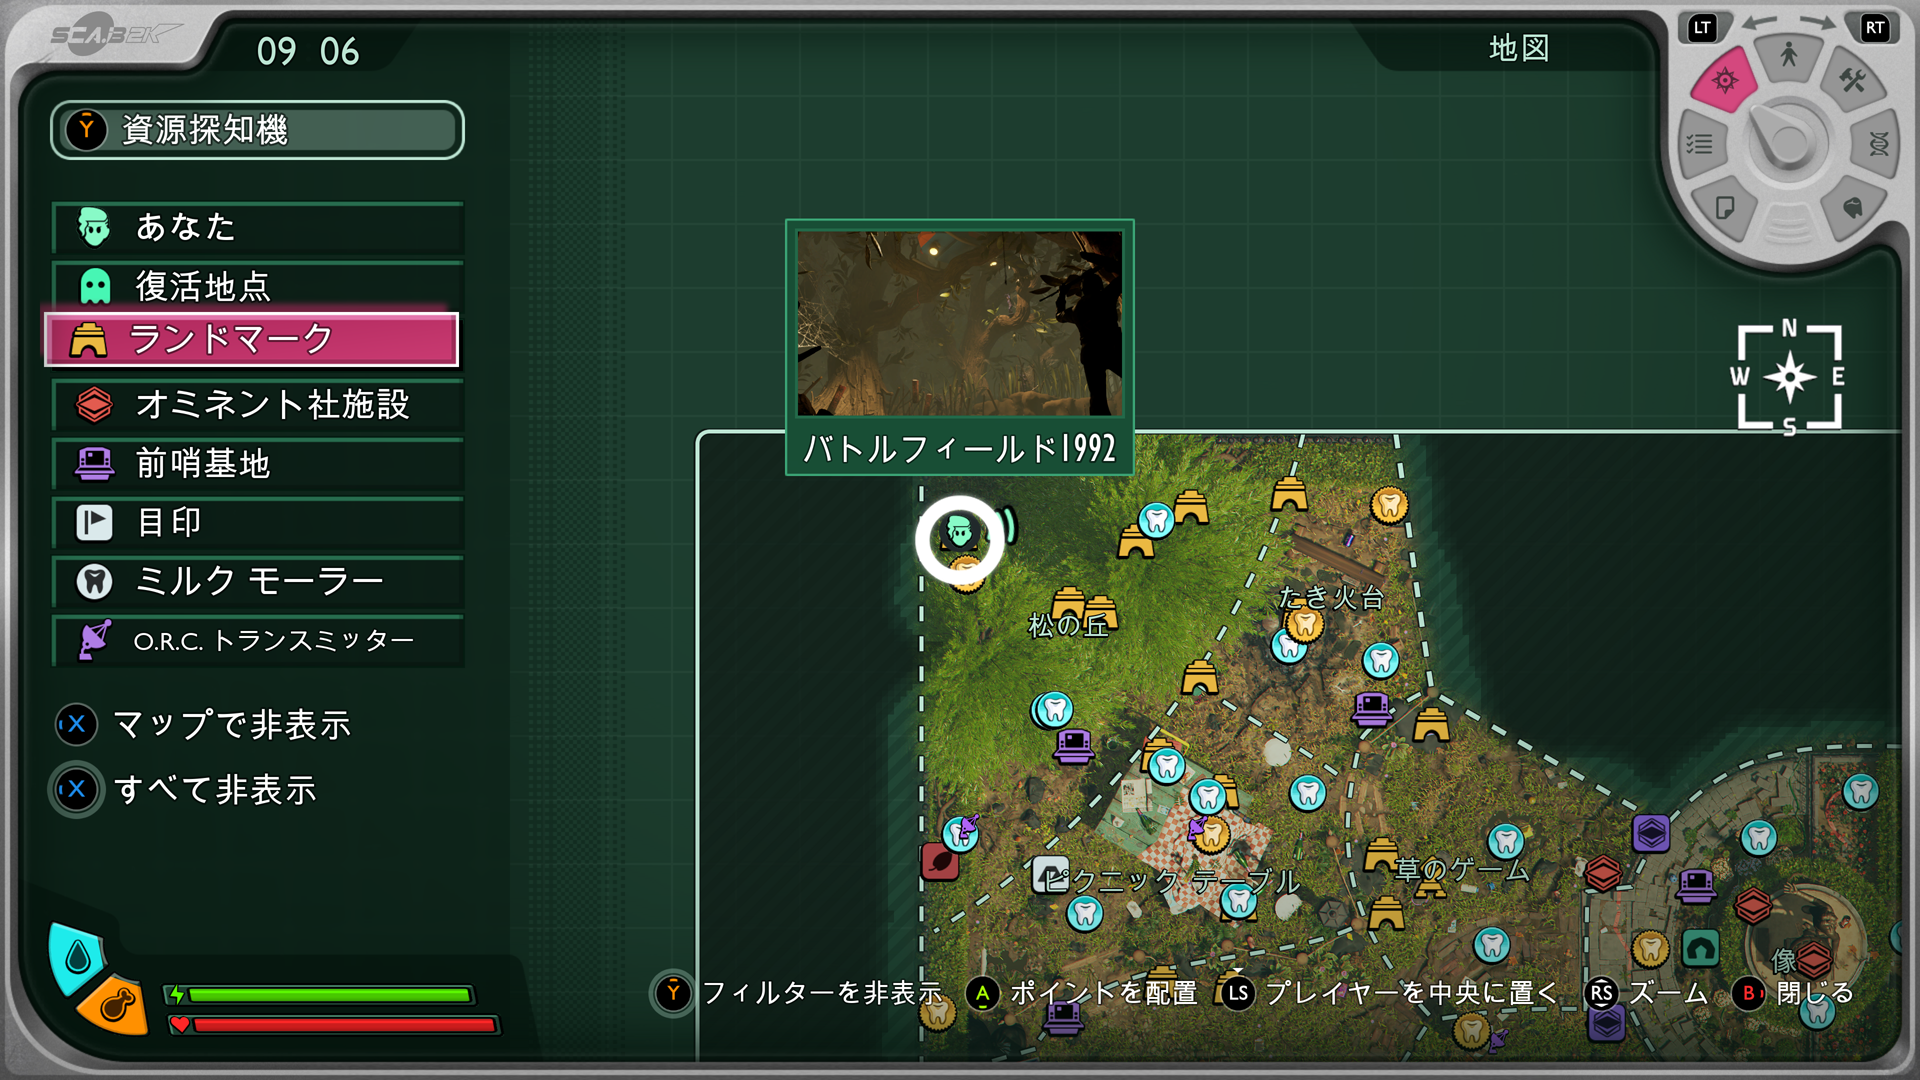Click the green stamina bar
1920x1080 pixels.
coord(328,995)
